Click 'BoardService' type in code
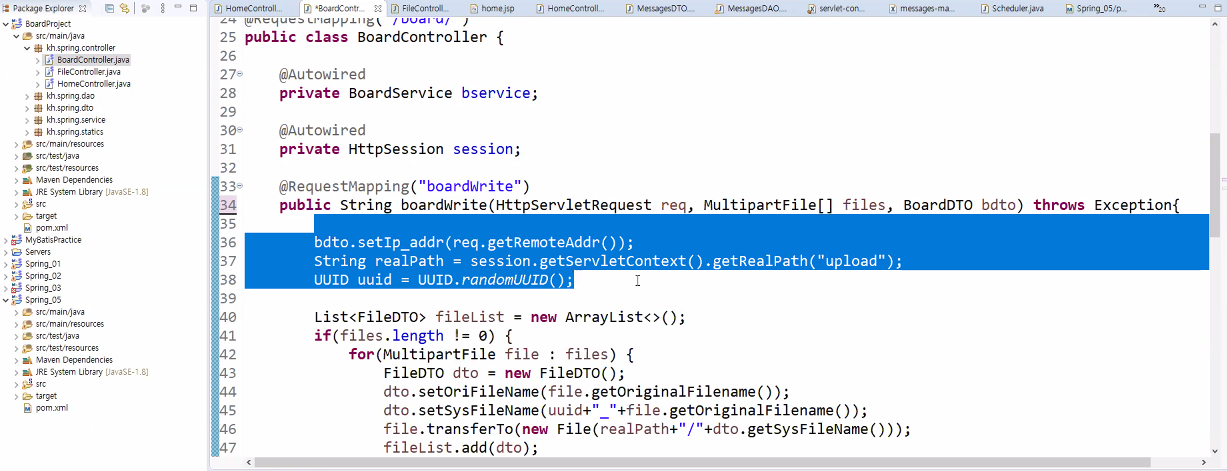Screen dimensions: 1227x471 (400, 93)
